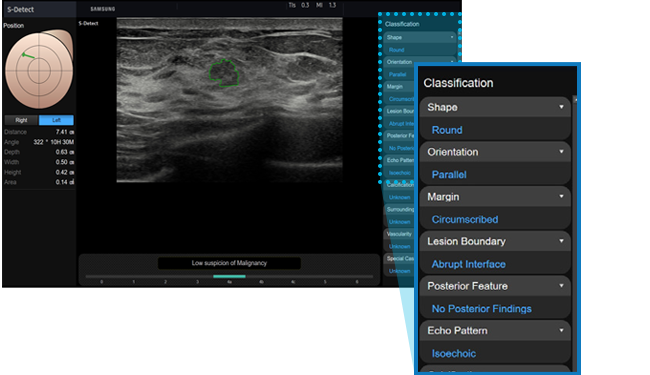The image size is (650, 375).
Task: Click the 3 tick on BI-RADS scale
Action: 197,282
